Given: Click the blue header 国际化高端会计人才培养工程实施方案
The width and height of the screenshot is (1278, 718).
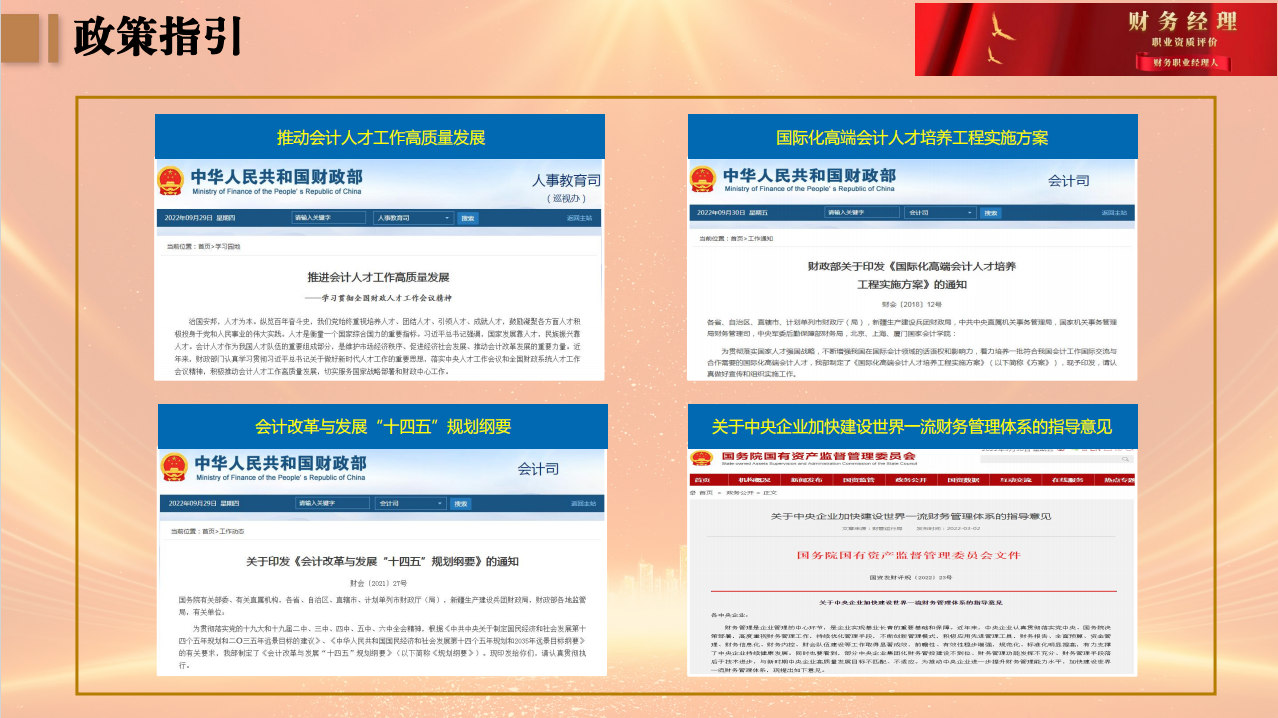Looking at the screenshot, I should point(913,137).
